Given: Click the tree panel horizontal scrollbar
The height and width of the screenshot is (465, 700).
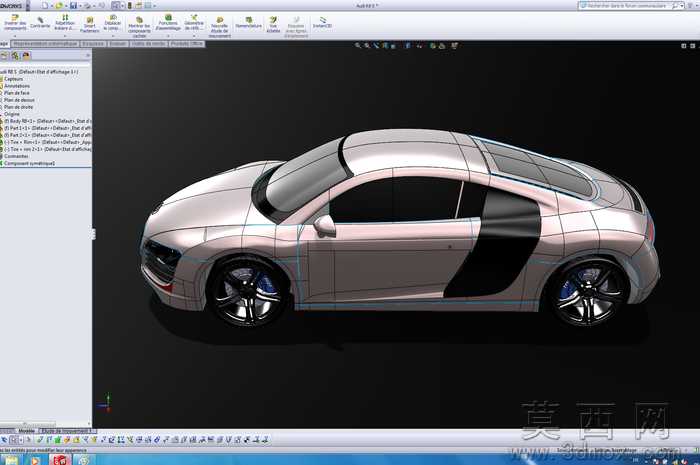Looking at the screenshot, I should click(x=28, y=424).
